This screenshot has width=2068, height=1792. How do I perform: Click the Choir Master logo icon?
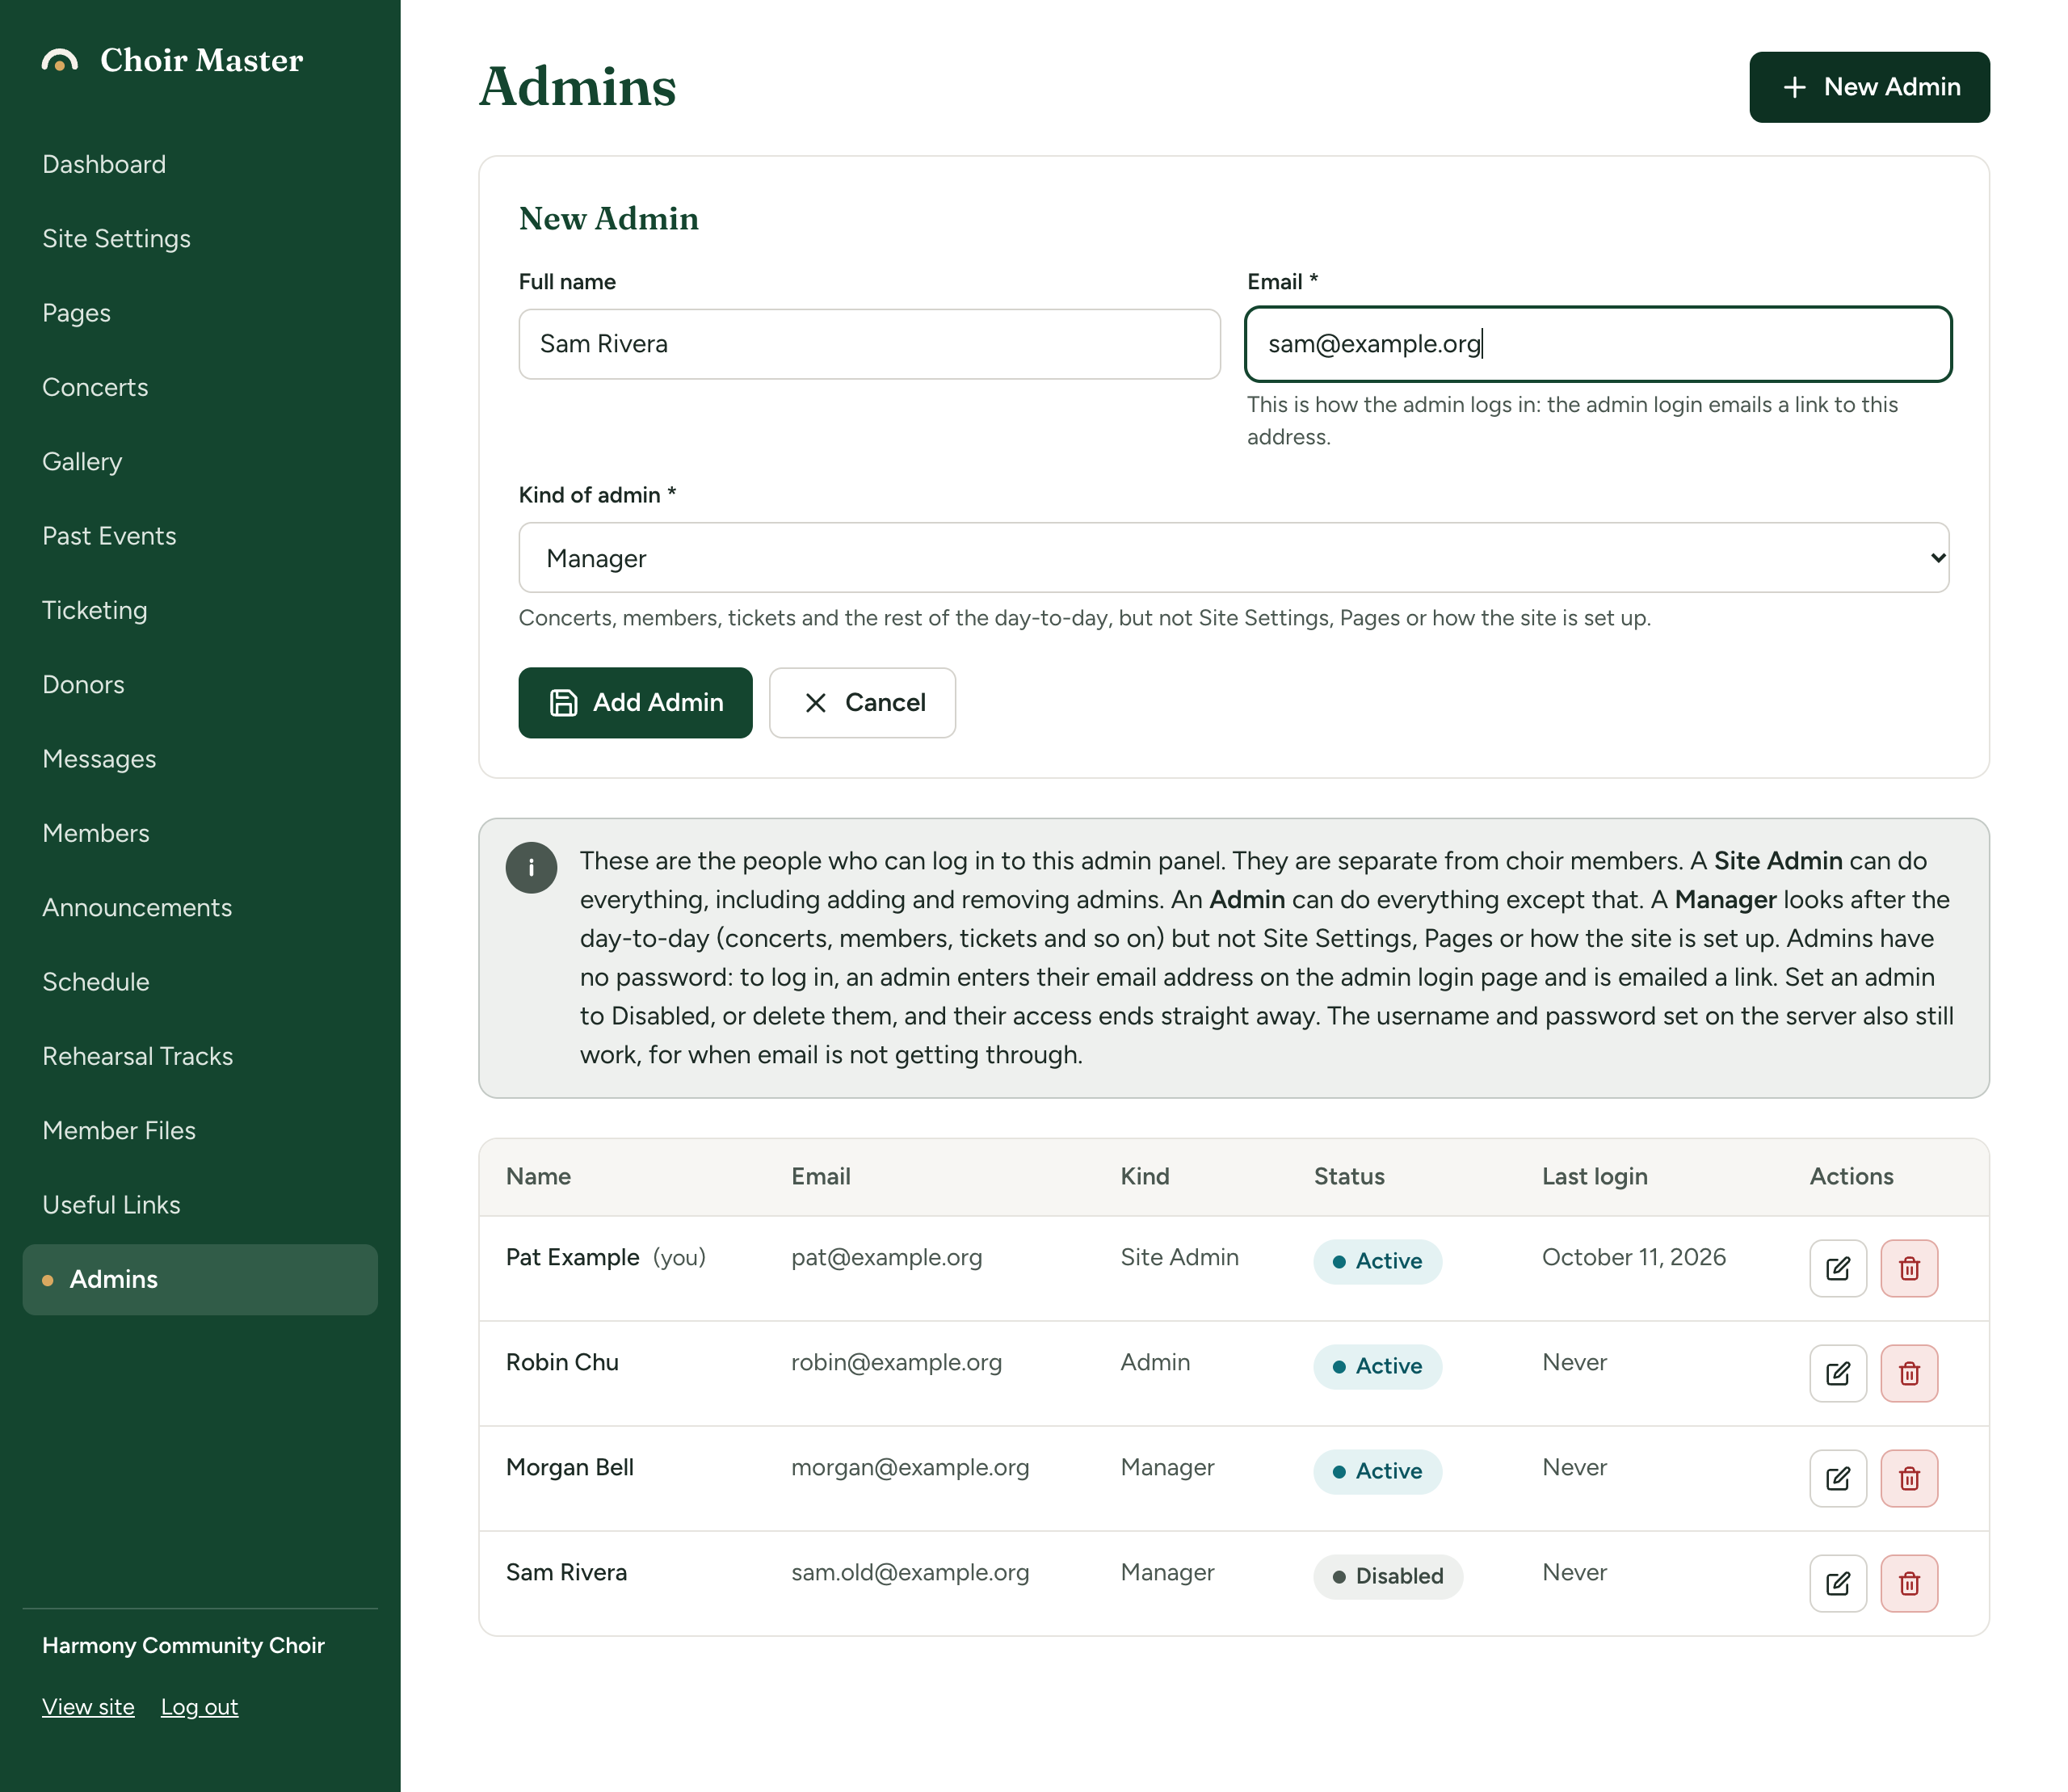(x=60, y=61)
